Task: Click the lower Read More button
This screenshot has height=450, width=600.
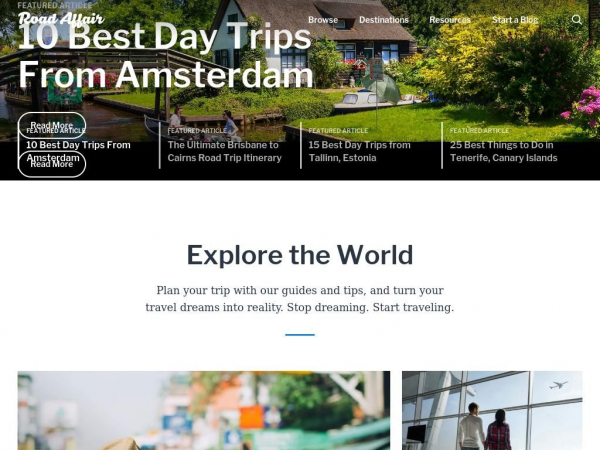Action: pos(52,164)
